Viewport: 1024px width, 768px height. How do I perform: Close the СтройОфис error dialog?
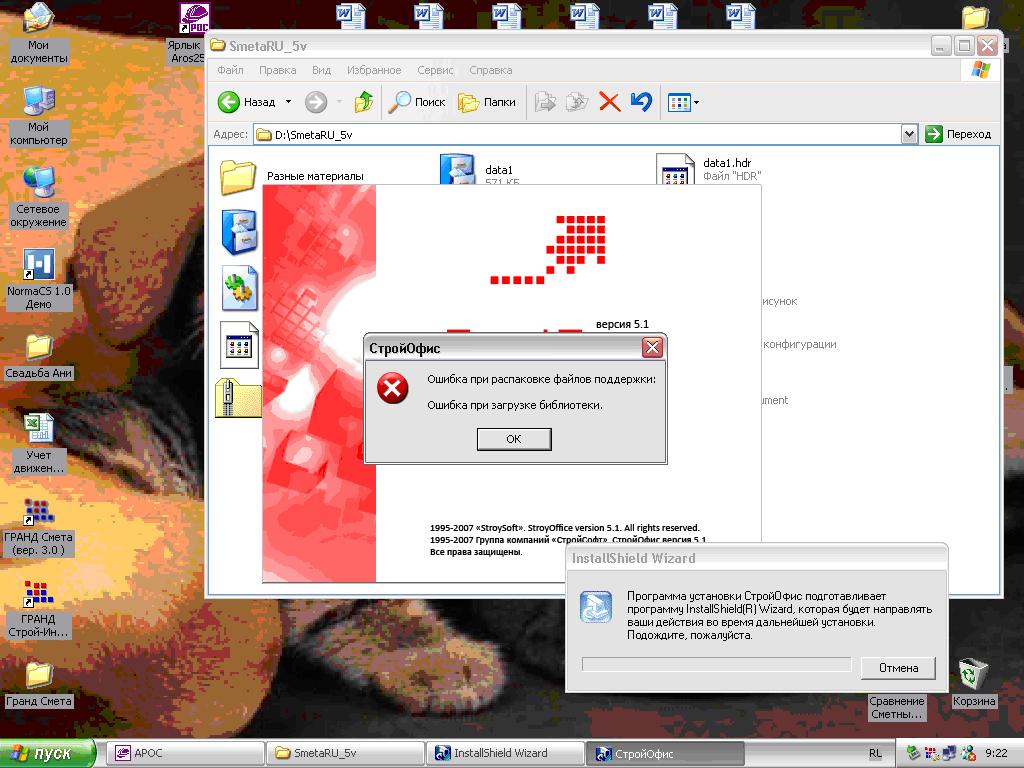coord(652,347)
